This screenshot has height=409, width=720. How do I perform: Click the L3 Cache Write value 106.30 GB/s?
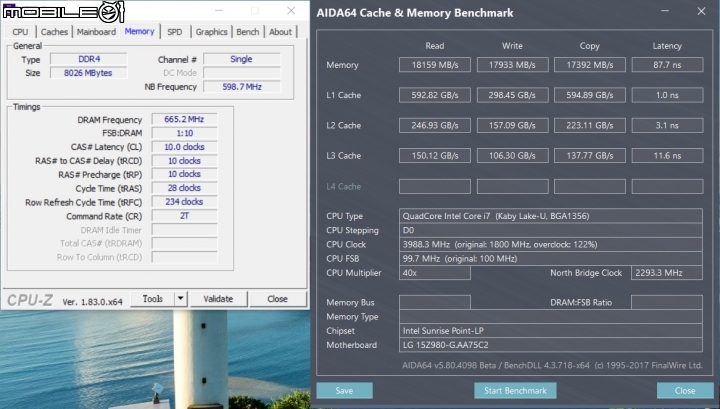tap(512, 156)
